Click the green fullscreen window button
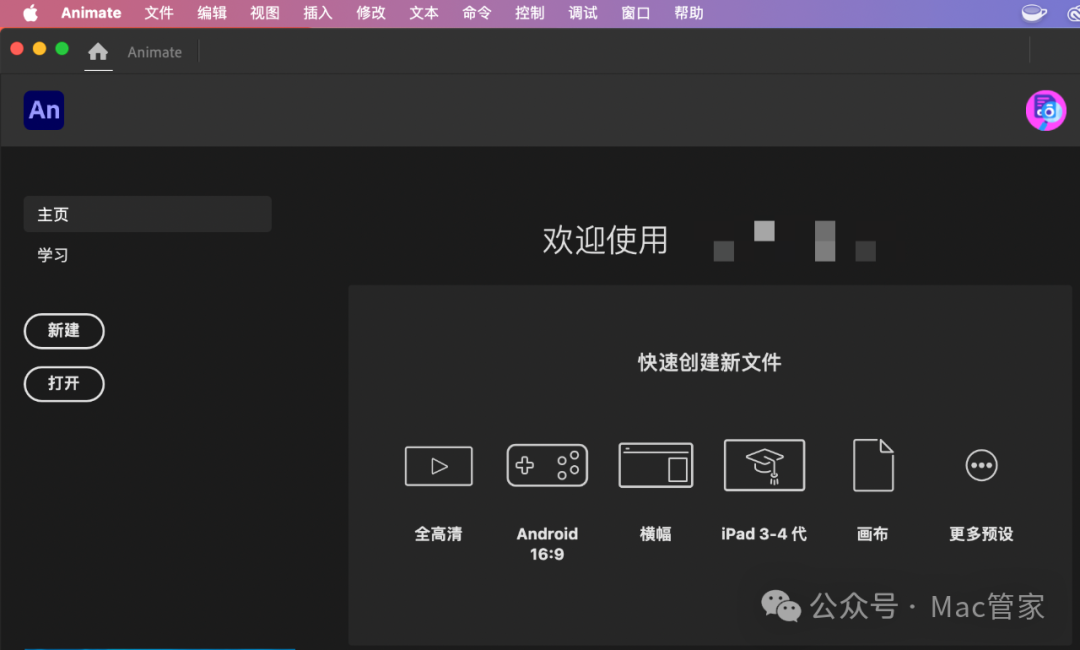Screen dimensions: 1080x650 pyautogui.click(x=62, y=48)
